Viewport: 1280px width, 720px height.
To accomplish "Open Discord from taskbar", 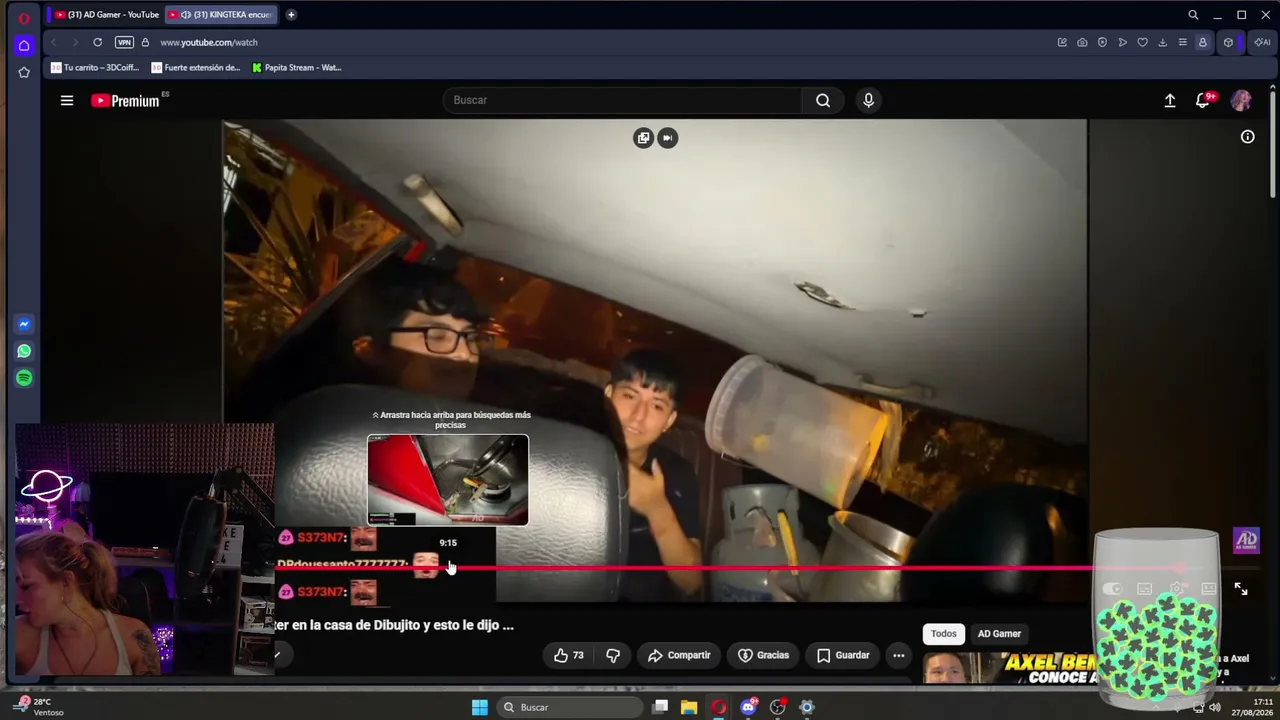I will (x=748, y=707).
